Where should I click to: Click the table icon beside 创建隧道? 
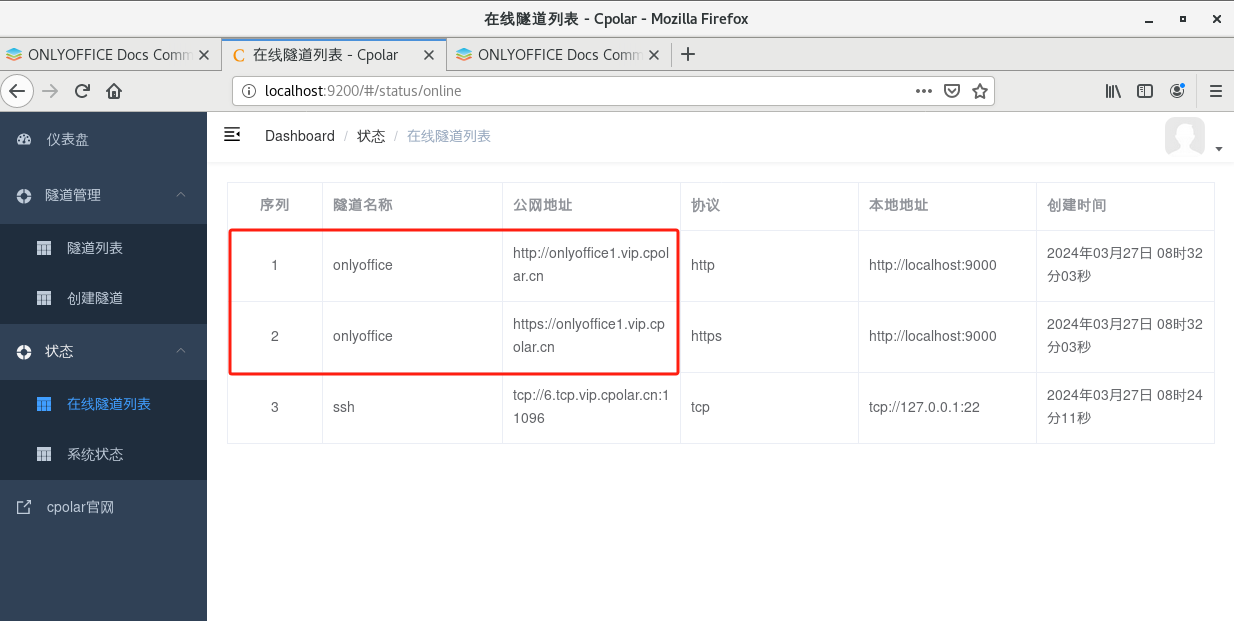pos(44,298)
